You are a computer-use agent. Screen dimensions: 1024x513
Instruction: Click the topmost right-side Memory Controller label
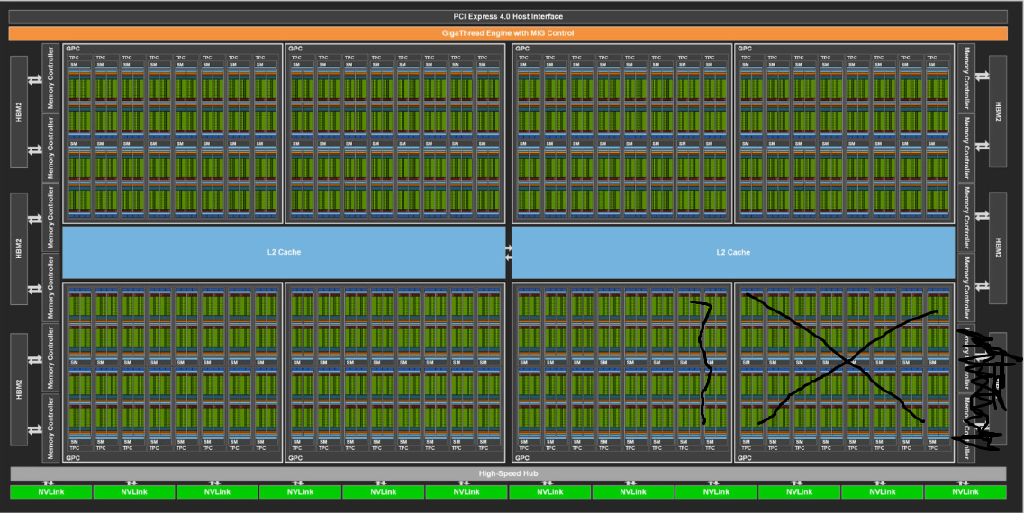pyautogui.click(x=967, y=78)
